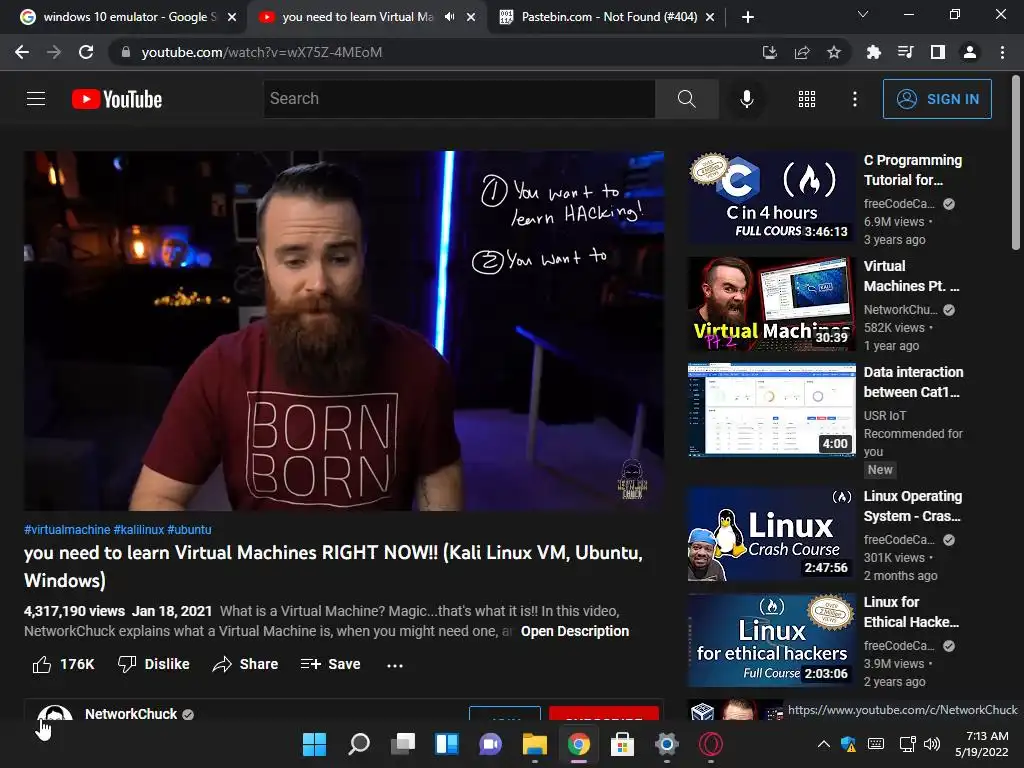Click the video player to pause
The width and height of the screenshot is (1024, 768).
(344, 330)
